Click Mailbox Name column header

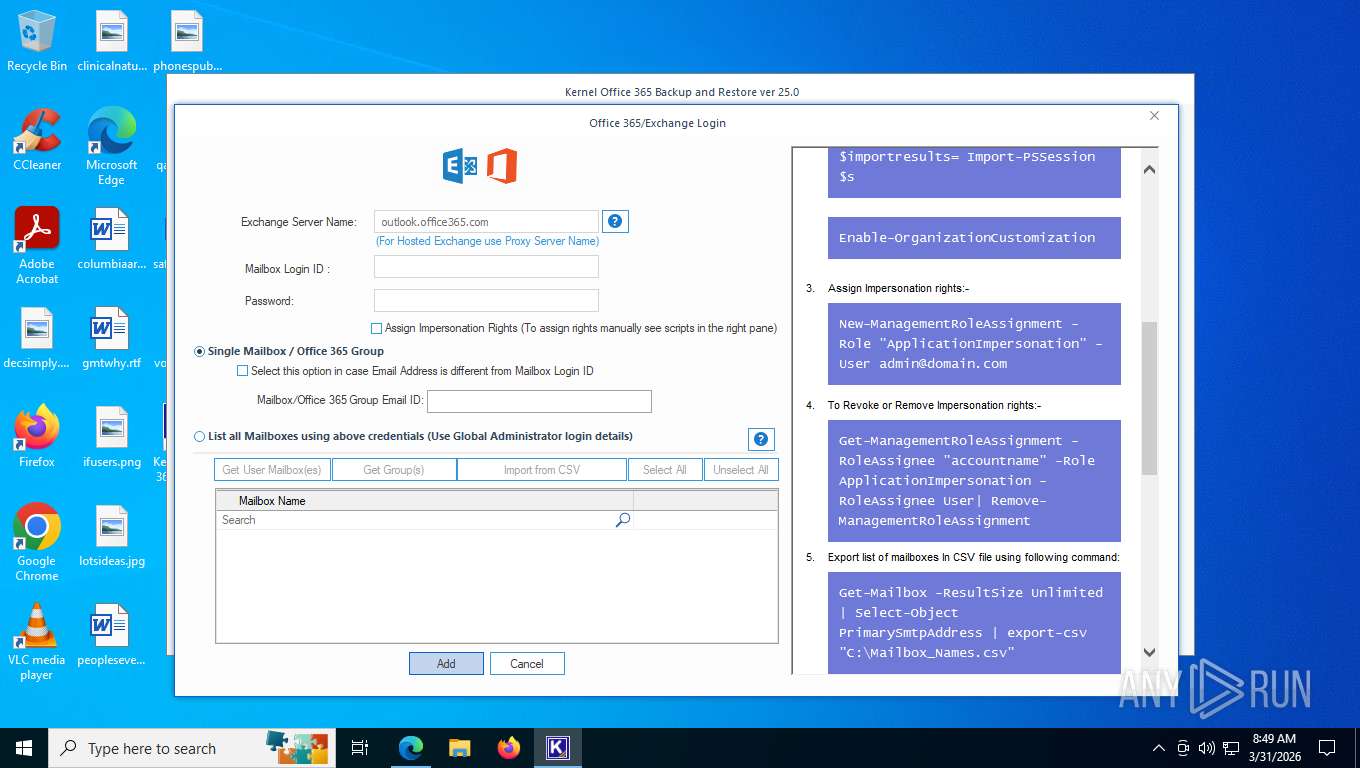coord(424,500)
